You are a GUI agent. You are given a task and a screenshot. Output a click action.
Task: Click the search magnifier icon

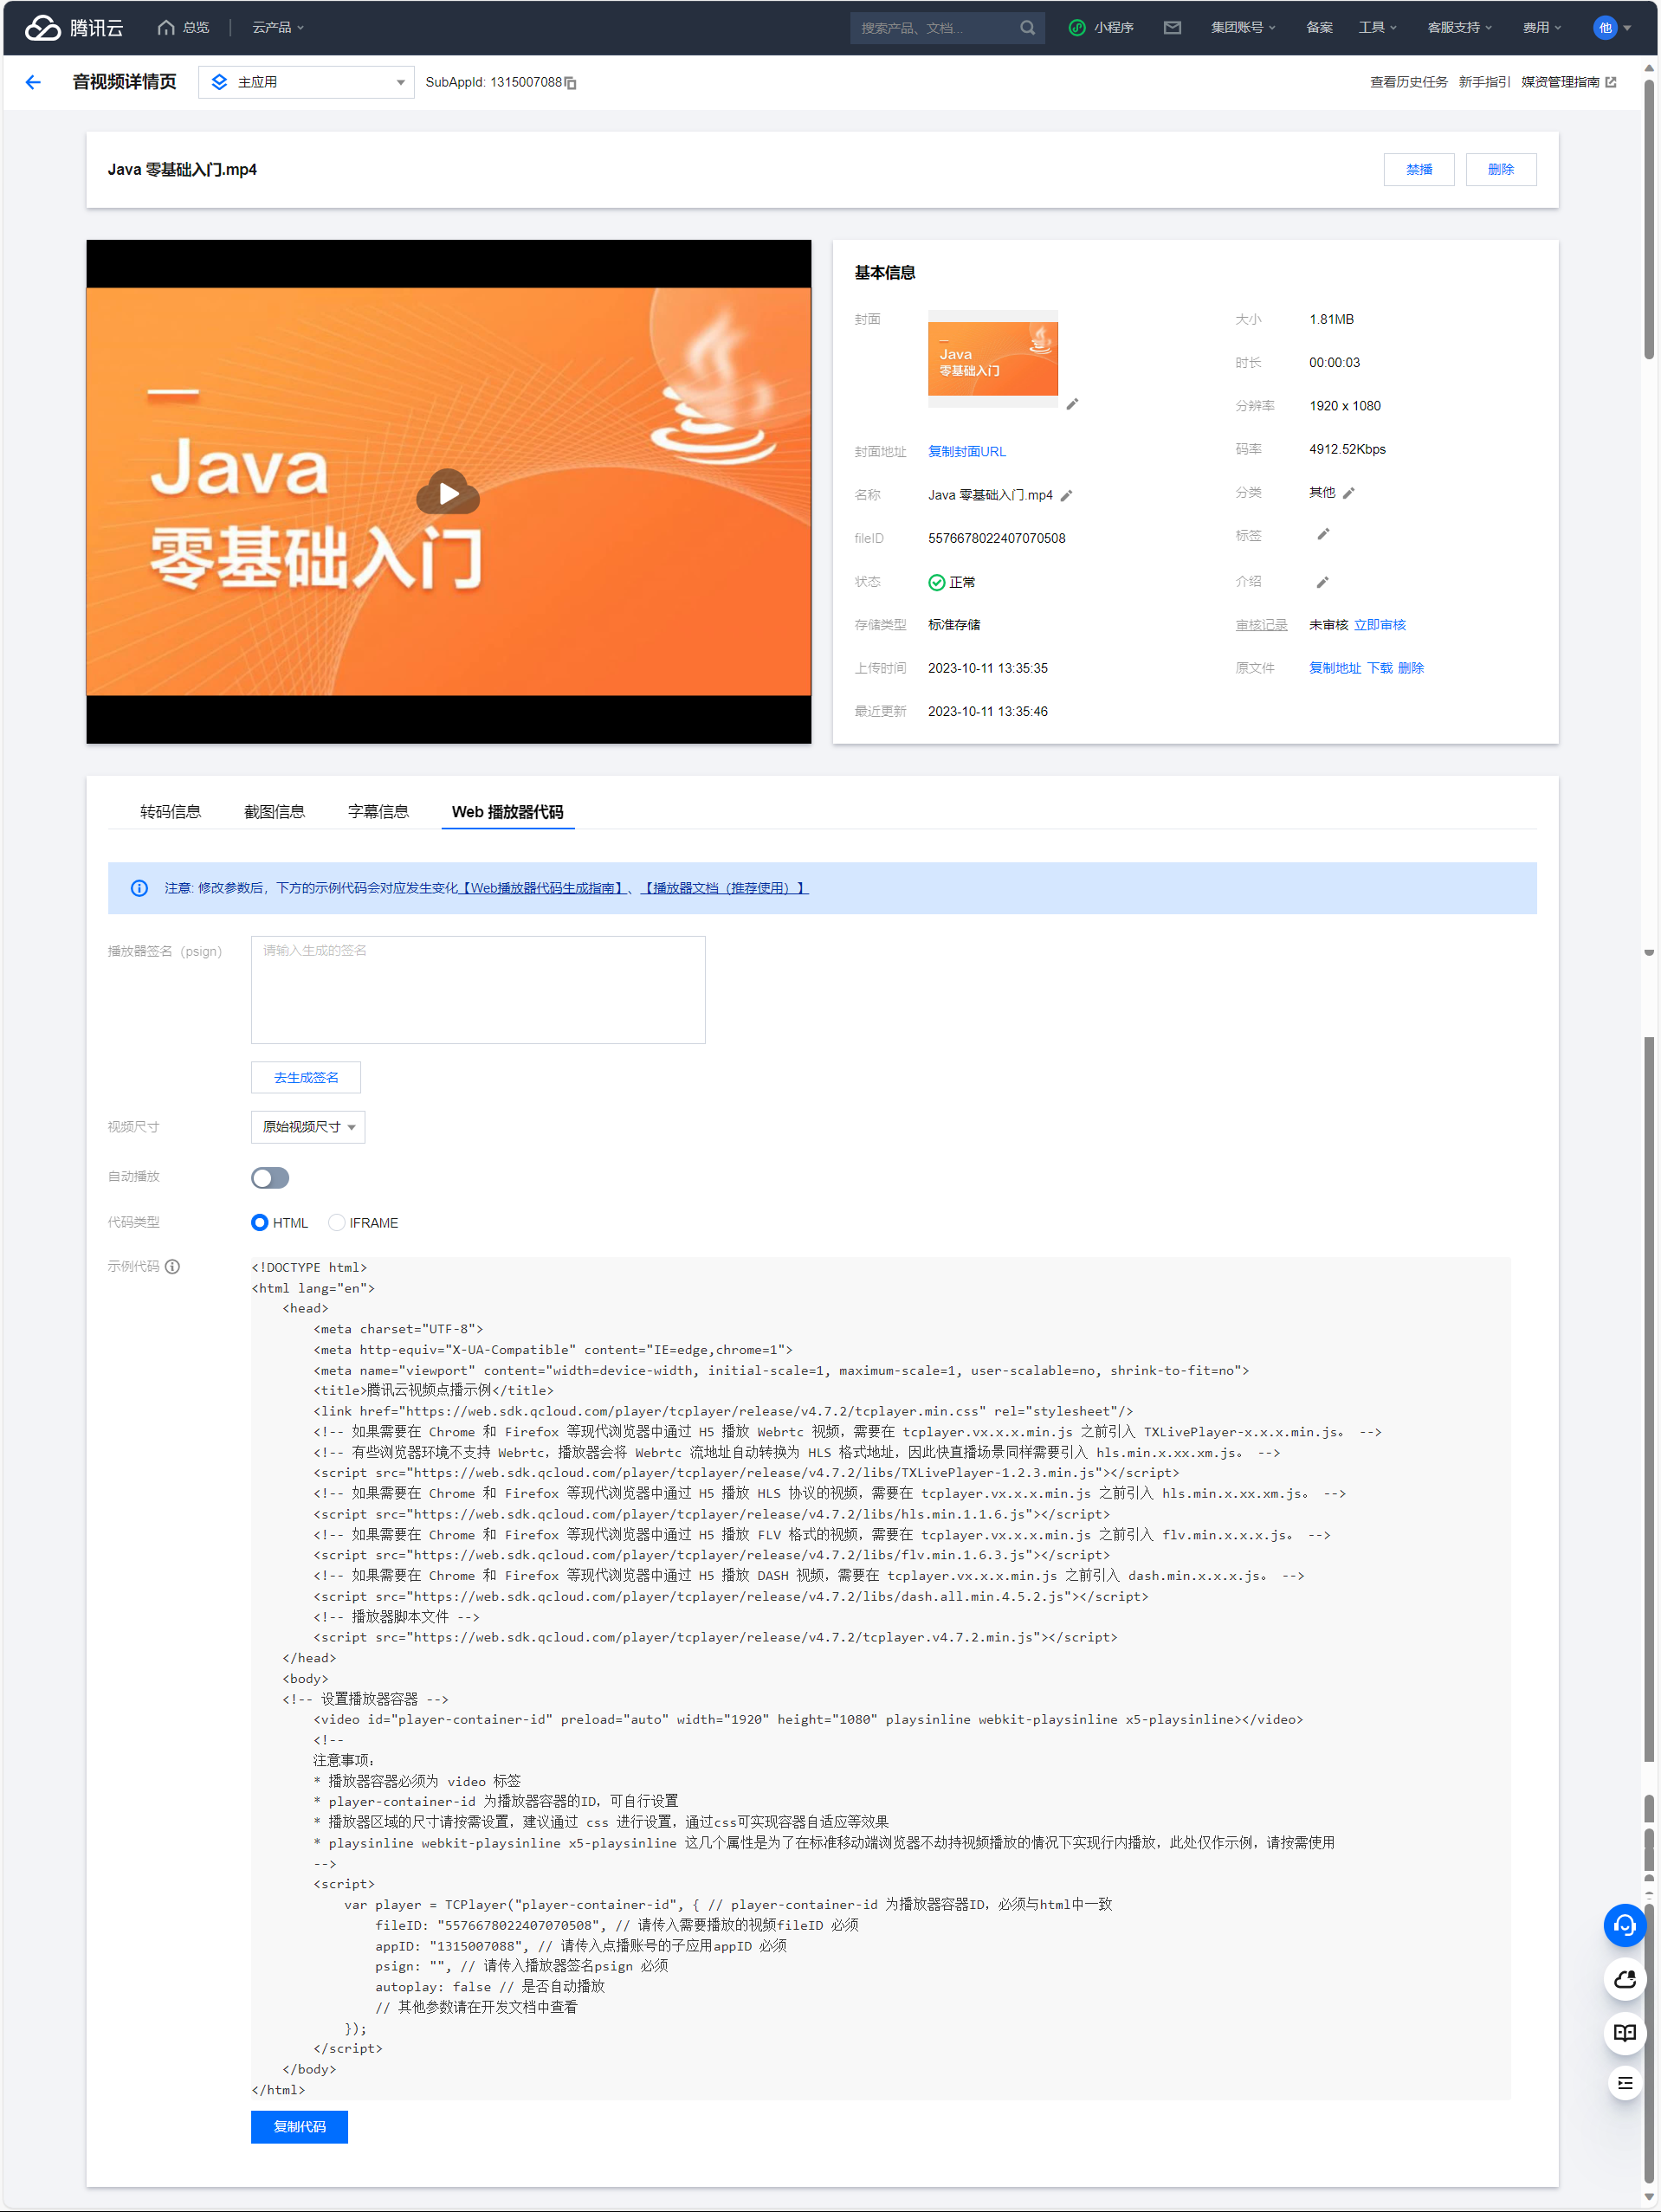1027,27
